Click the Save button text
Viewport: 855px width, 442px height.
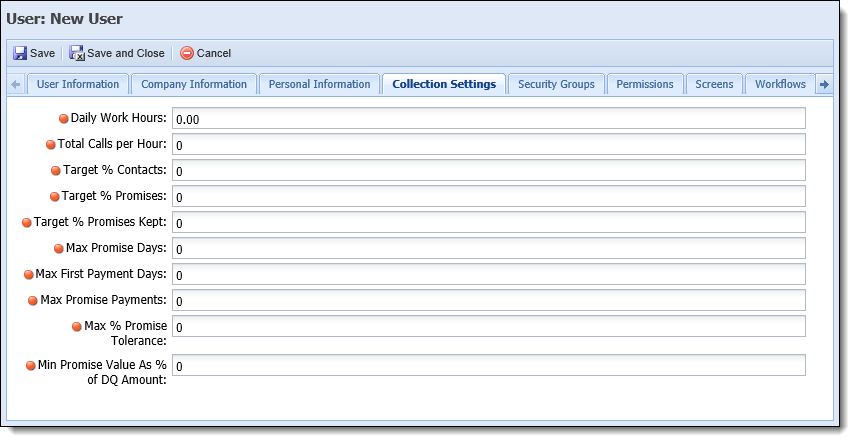43,53
